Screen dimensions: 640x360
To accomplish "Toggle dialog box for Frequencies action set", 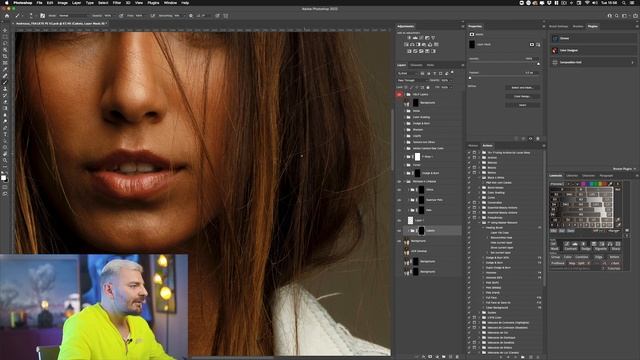I will coord(474,218).
